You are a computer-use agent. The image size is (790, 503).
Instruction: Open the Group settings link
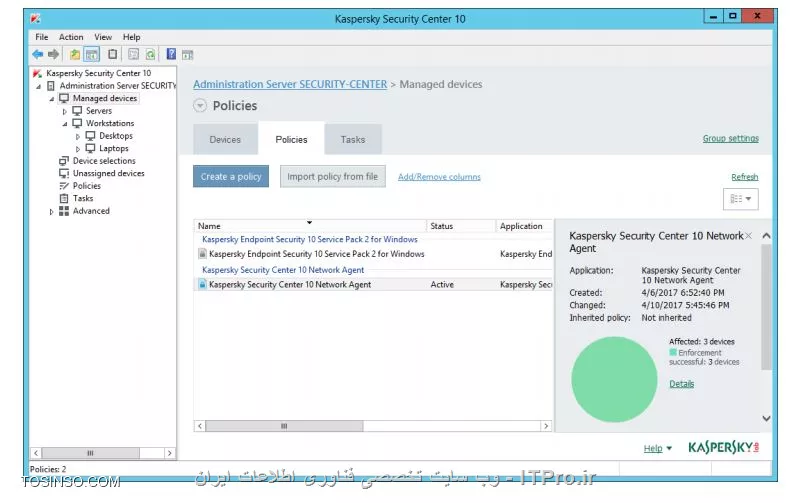click(x=731, y=138)
